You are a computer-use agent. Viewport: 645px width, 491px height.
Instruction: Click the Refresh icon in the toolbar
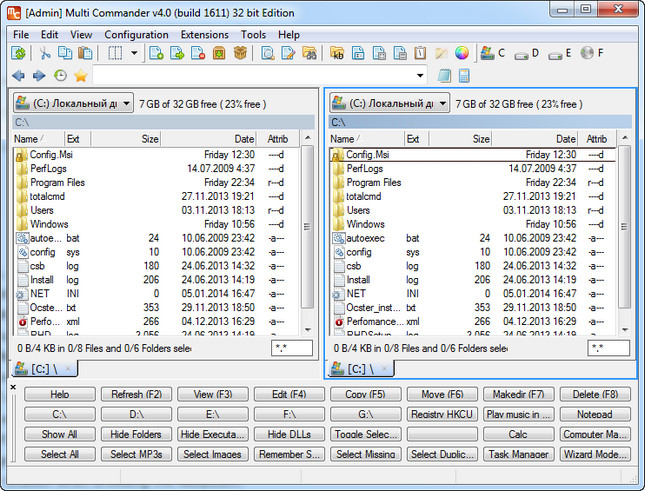click(18, 53)
